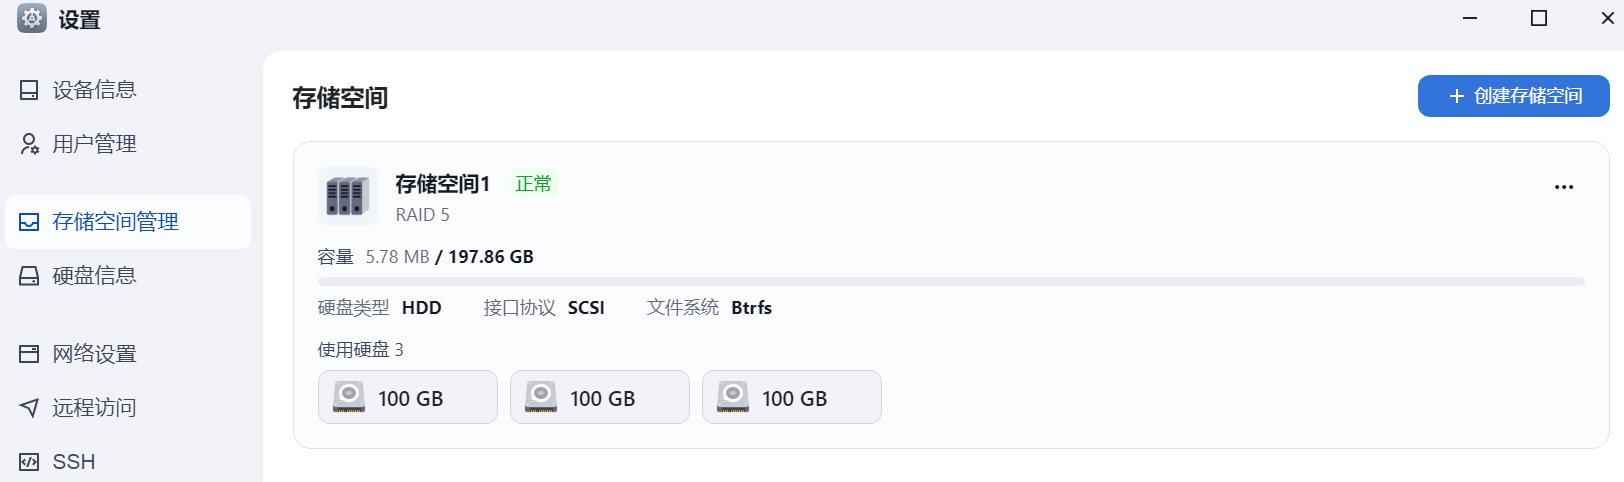Select the first 100 GB disk

(x=408, y=397)
